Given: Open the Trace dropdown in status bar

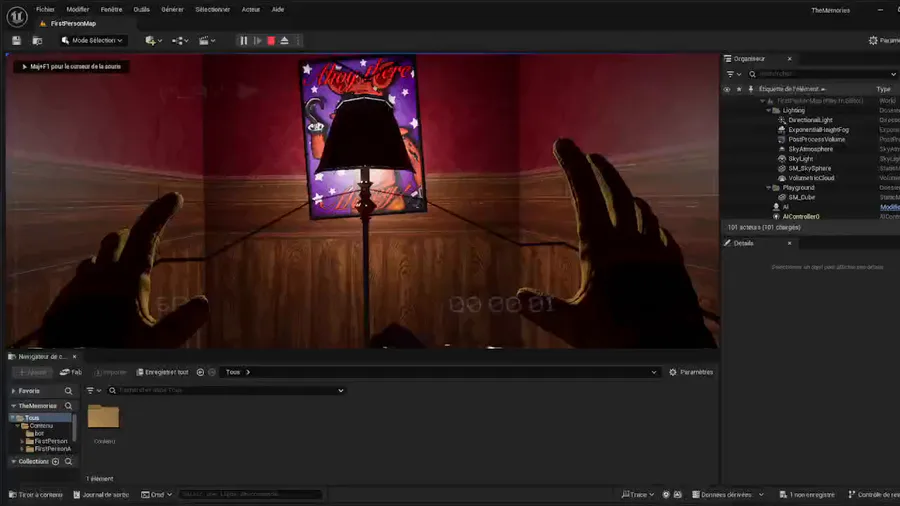Looking at the screenshot, I should [x=638, y=495].
